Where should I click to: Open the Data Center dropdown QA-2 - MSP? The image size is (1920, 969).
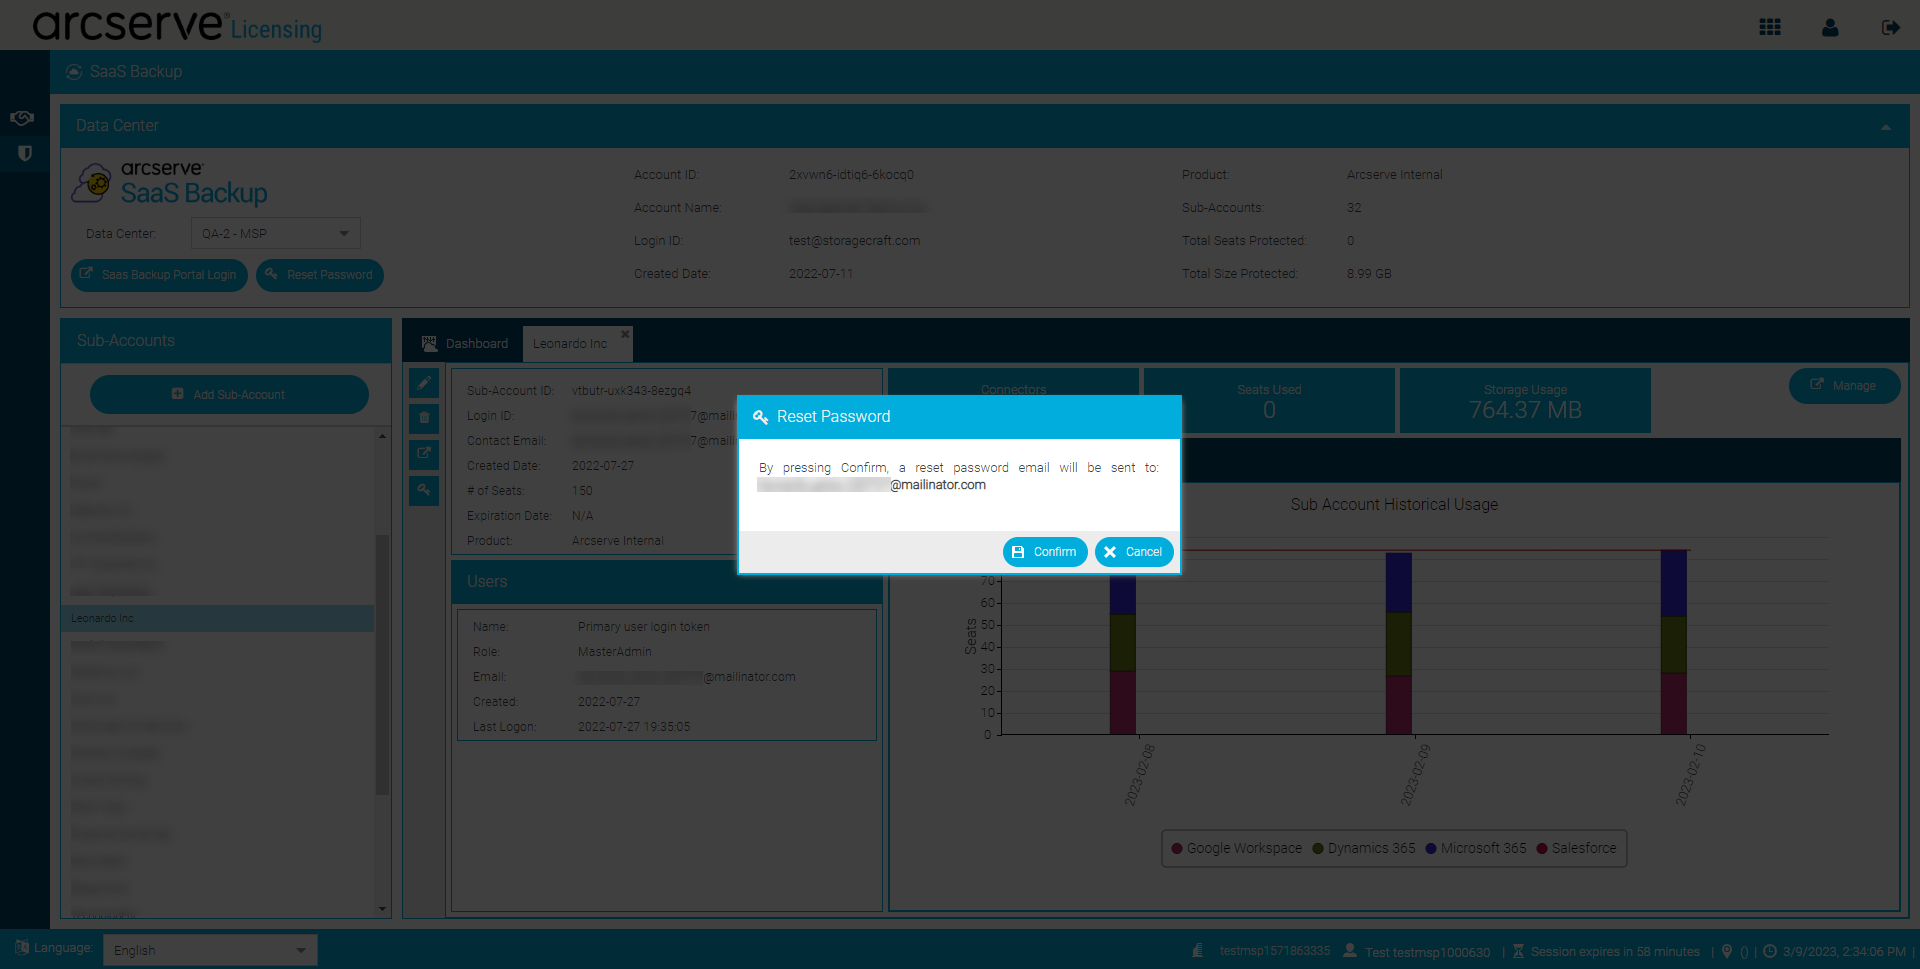(x=276, y=234)
